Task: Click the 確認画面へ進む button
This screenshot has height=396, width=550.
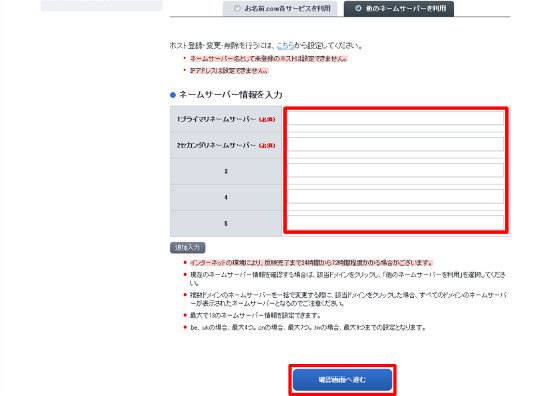Action: (342, 380)
